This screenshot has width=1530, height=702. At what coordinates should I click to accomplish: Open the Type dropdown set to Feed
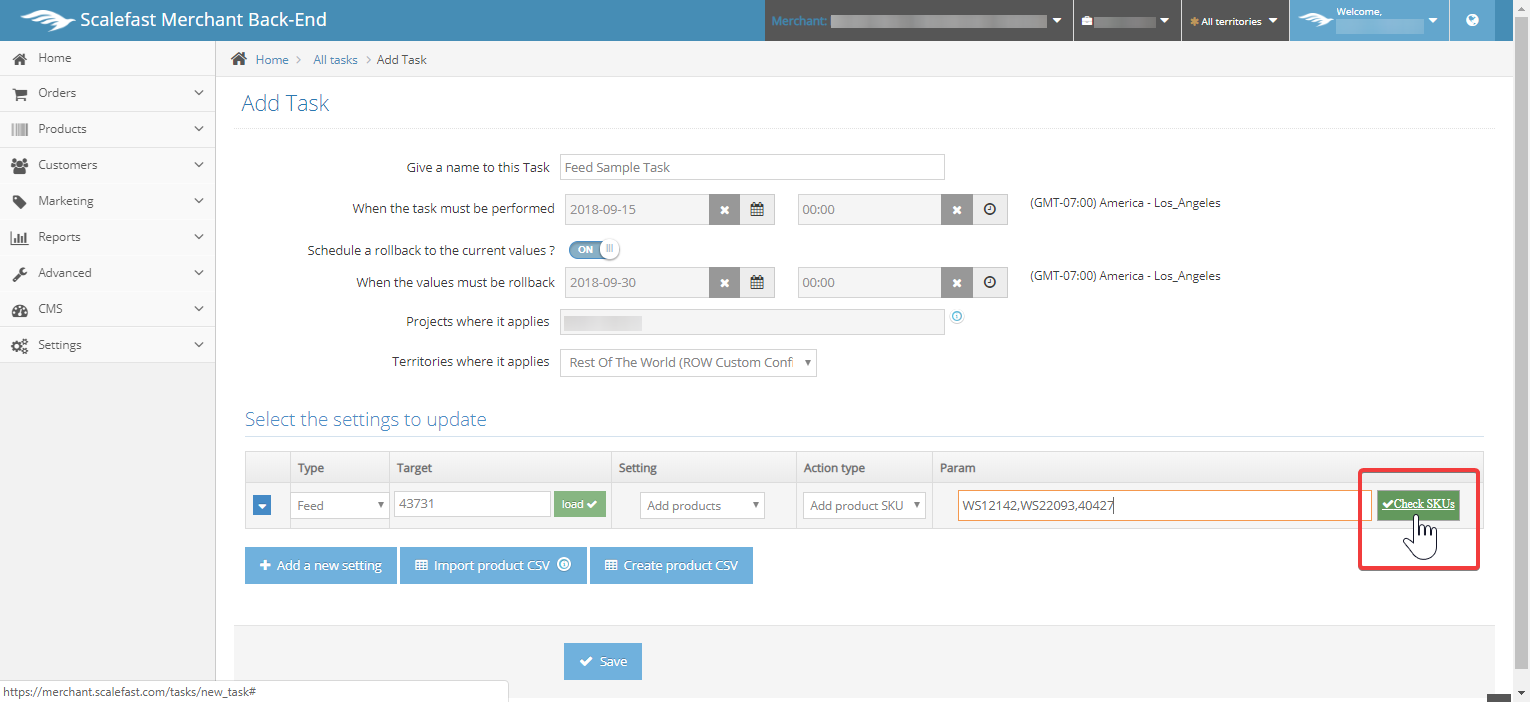pyautogui.click(x=339, y=506)
